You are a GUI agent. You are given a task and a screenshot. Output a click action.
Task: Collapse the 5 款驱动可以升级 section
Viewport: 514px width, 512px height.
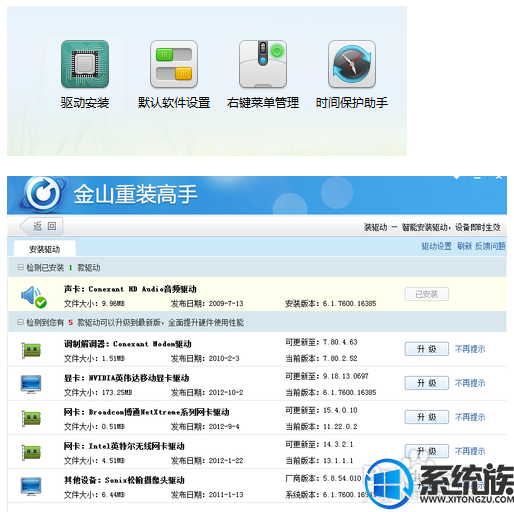point(20,322)
